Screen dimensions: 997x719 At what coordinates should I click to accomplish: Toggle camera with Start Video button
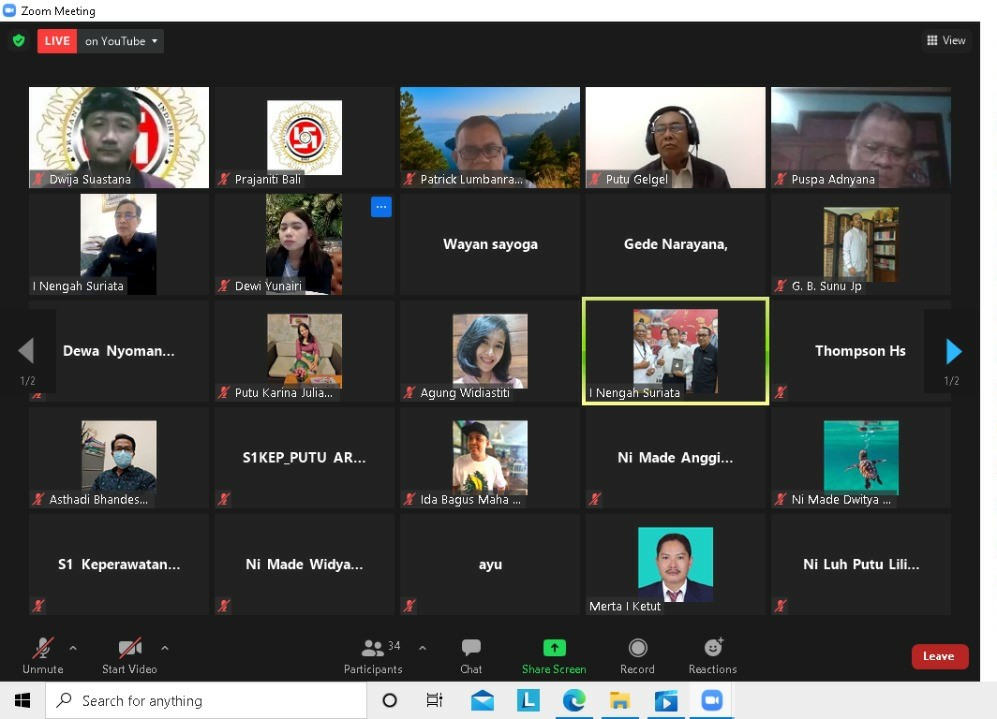point(130,656)
